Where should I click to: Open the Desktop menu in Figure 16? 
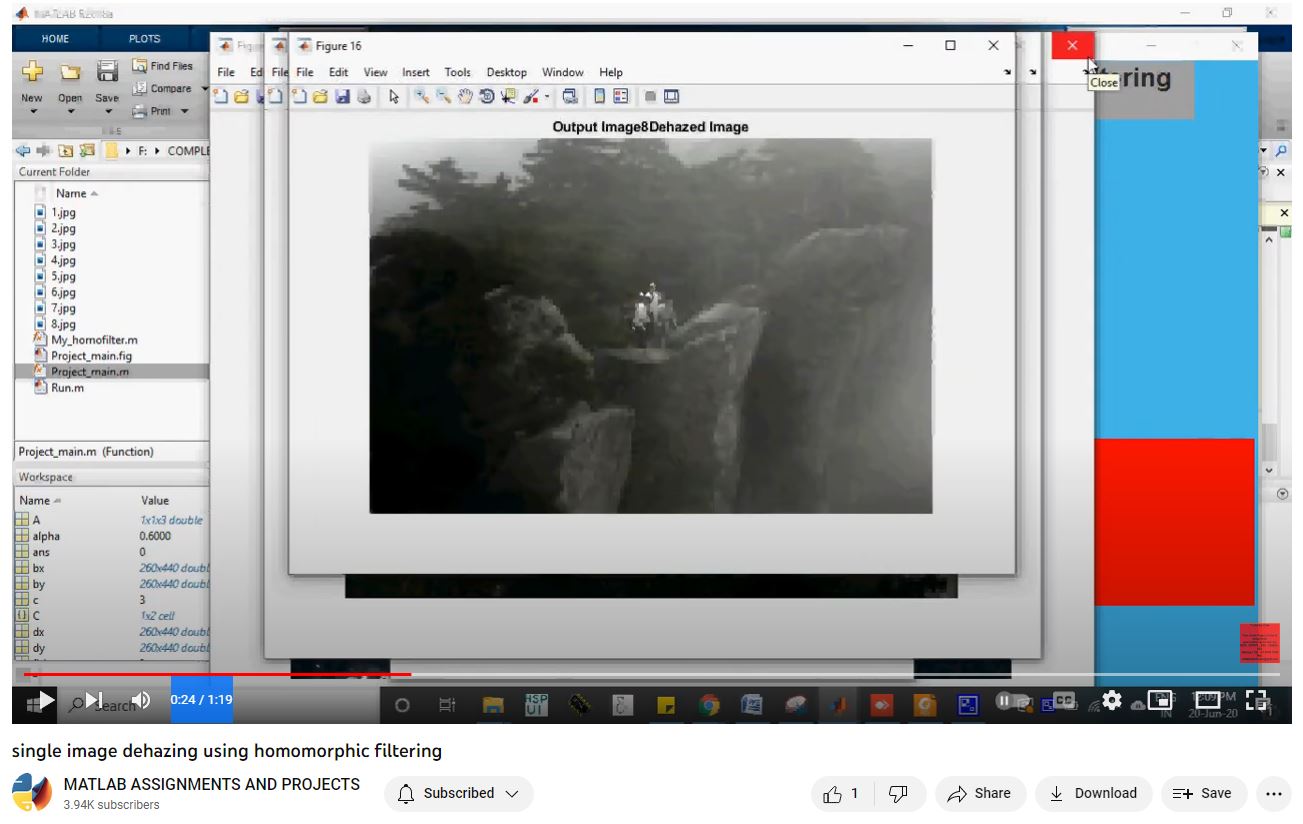(x=506, y=72)
